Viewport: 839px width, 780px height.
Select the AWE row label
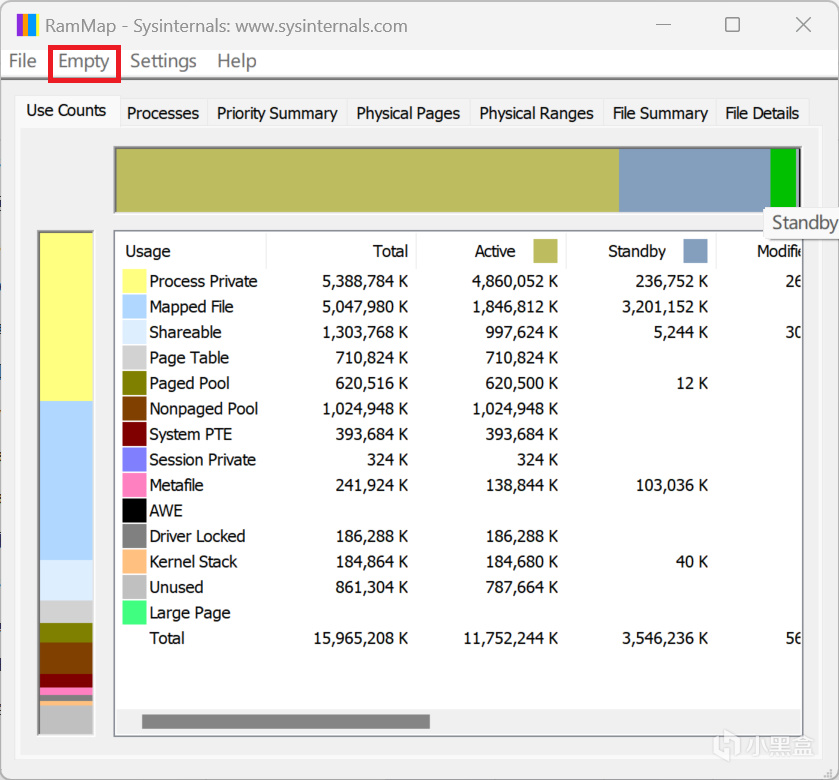pyautogui.click(x=166, y=511)
